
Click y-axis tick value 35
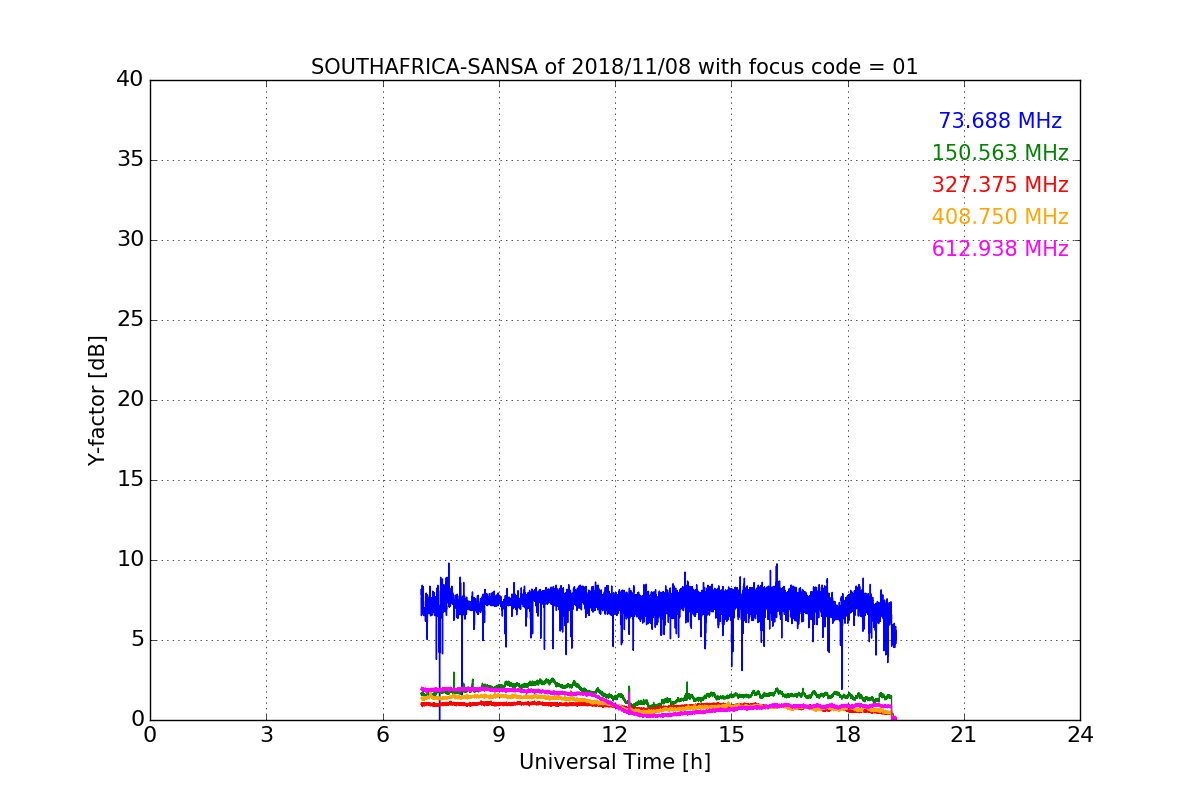130,160
